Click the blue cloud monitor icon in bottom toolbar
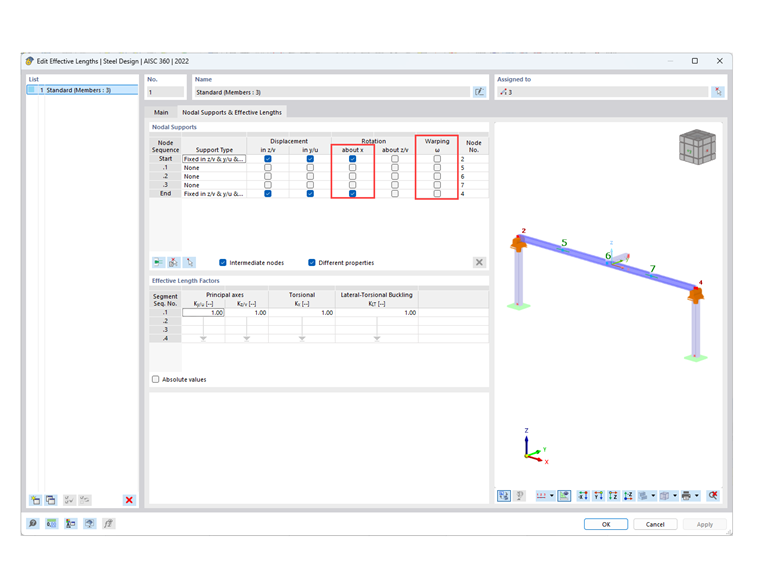Screen dimensions: 760x570 pyautogui.click(x=89, y=523)
